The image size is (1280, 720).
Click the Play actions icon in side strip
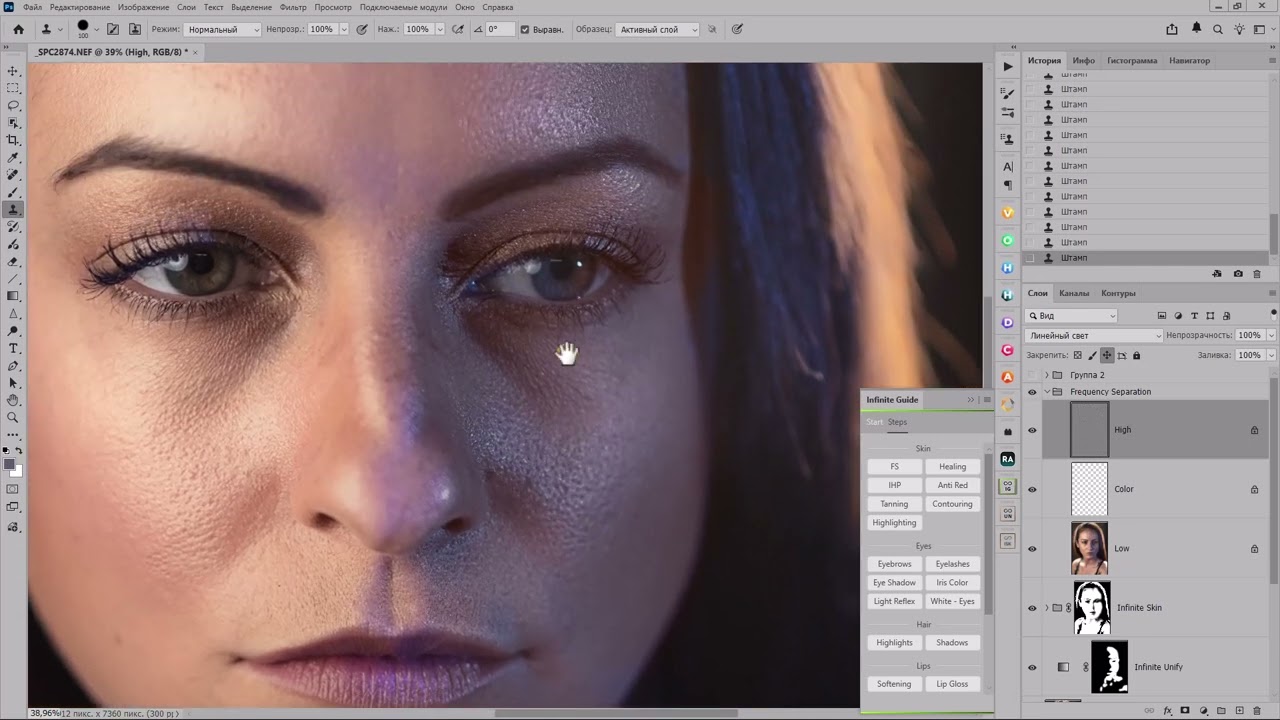coord(1008,67)
